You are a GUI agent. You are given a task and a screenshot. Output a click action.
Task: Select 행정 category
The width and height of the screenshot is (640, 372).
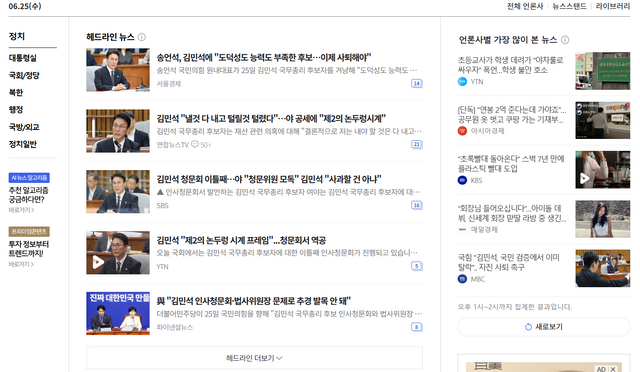click(16, 109)
